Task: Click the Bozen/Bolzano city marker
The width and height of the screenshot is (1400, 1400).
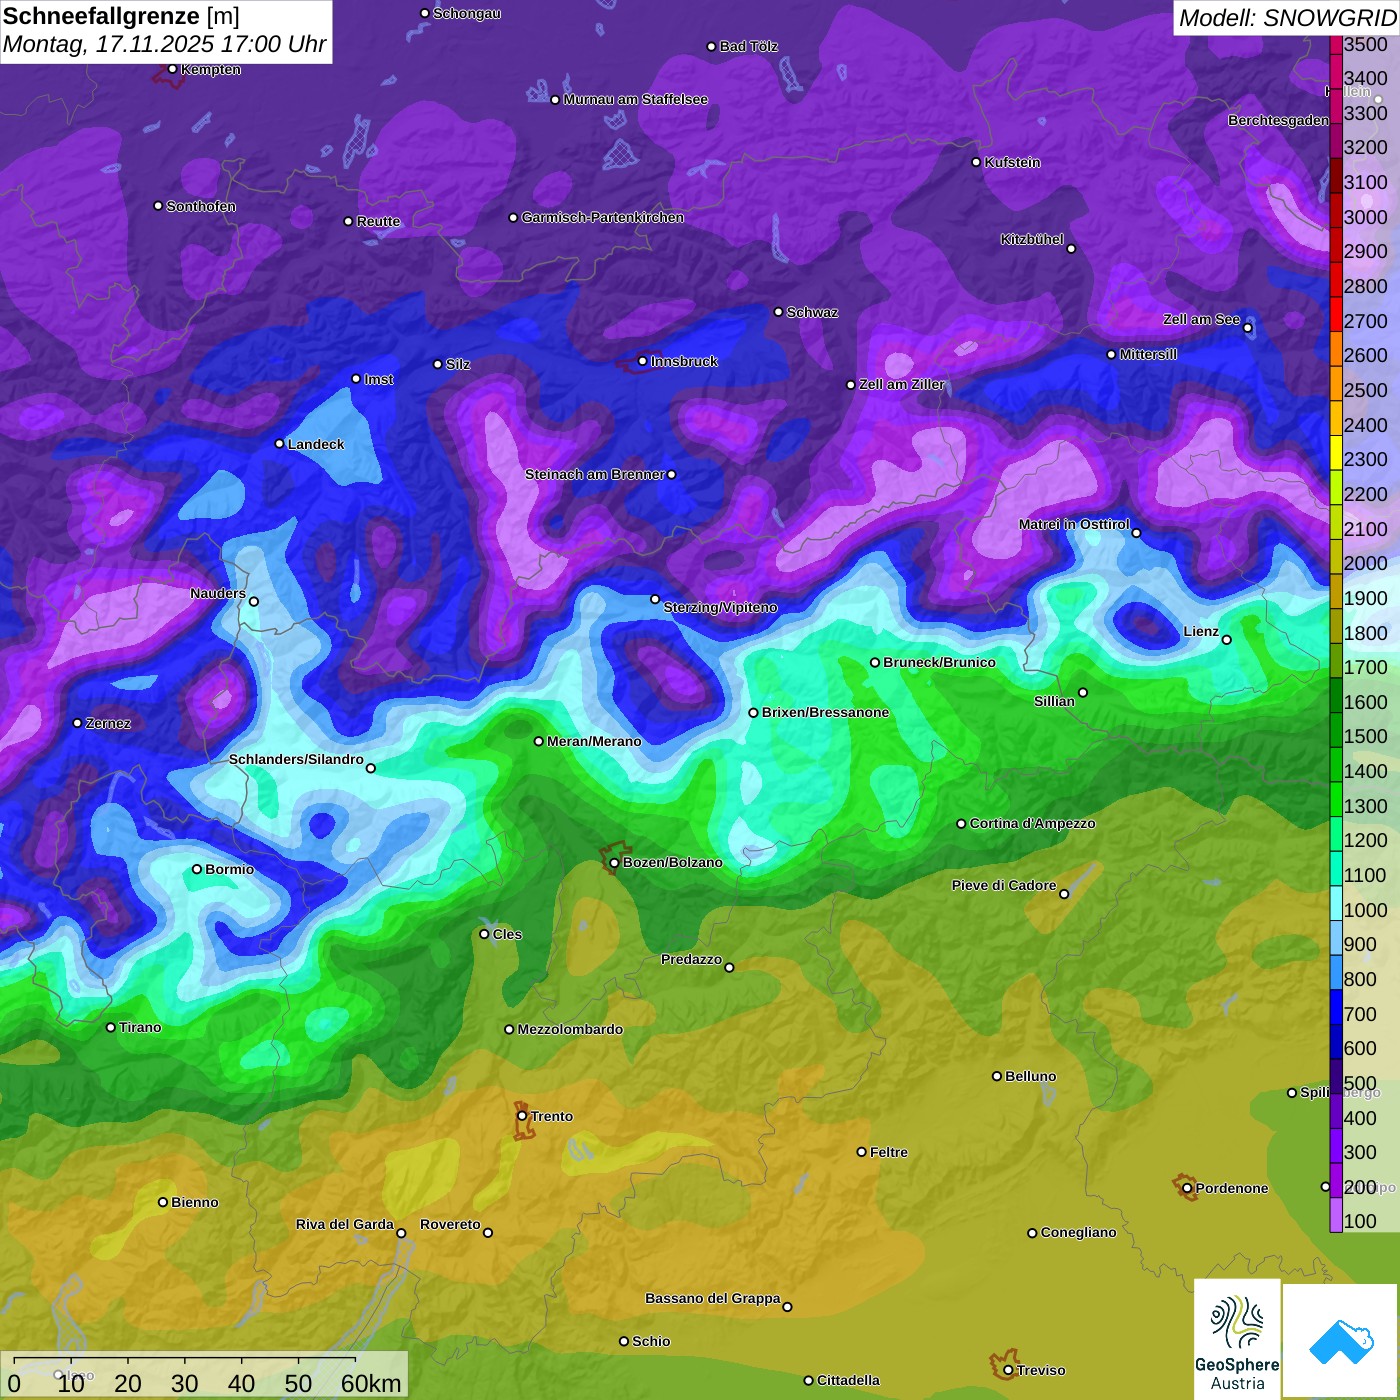Action: click(x=615, y=862)
